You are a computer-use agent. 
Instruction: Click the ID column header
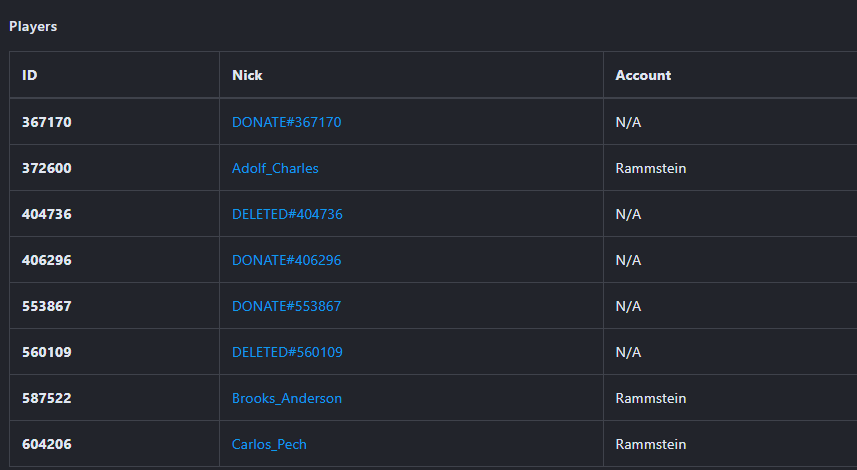click(x=30, y=75)
